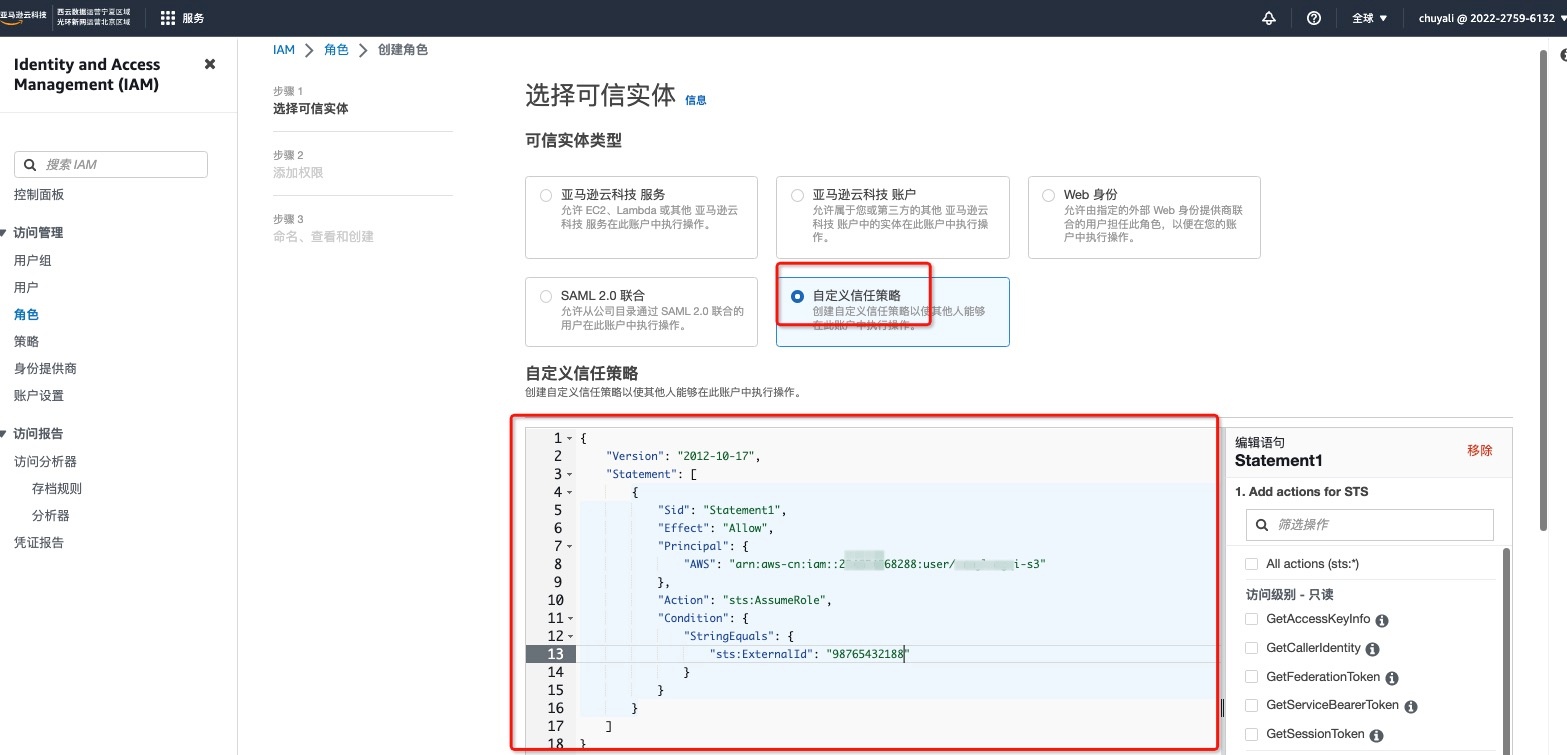Click the IAM breadcrumb link
This screenshot has height=755, width=1567.
tap(284, 50)
